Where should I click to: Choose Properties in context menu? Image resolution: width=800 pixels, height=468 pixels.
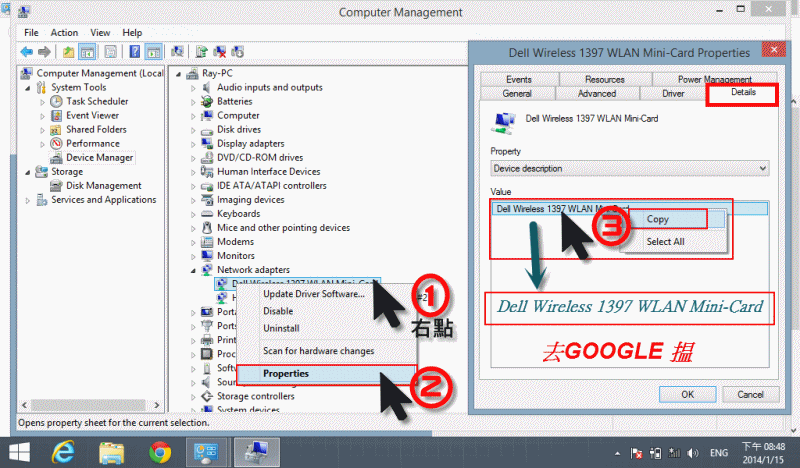(327, 374)
